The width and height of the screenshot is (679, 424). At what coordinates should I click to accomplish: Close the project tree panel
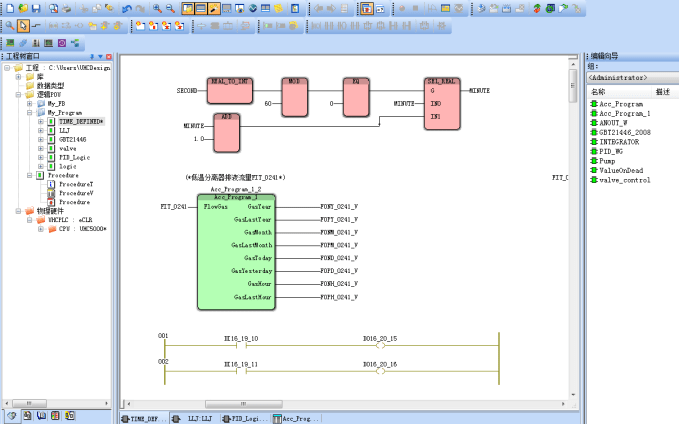coord(109,56)
